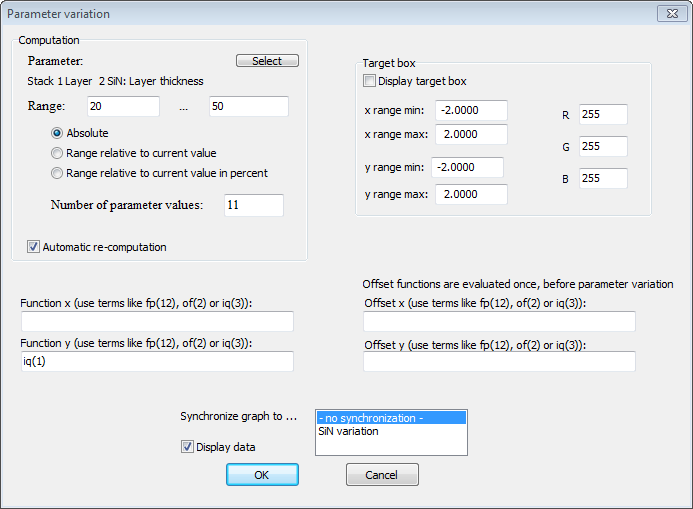Click the y range max field

(471, 194)
